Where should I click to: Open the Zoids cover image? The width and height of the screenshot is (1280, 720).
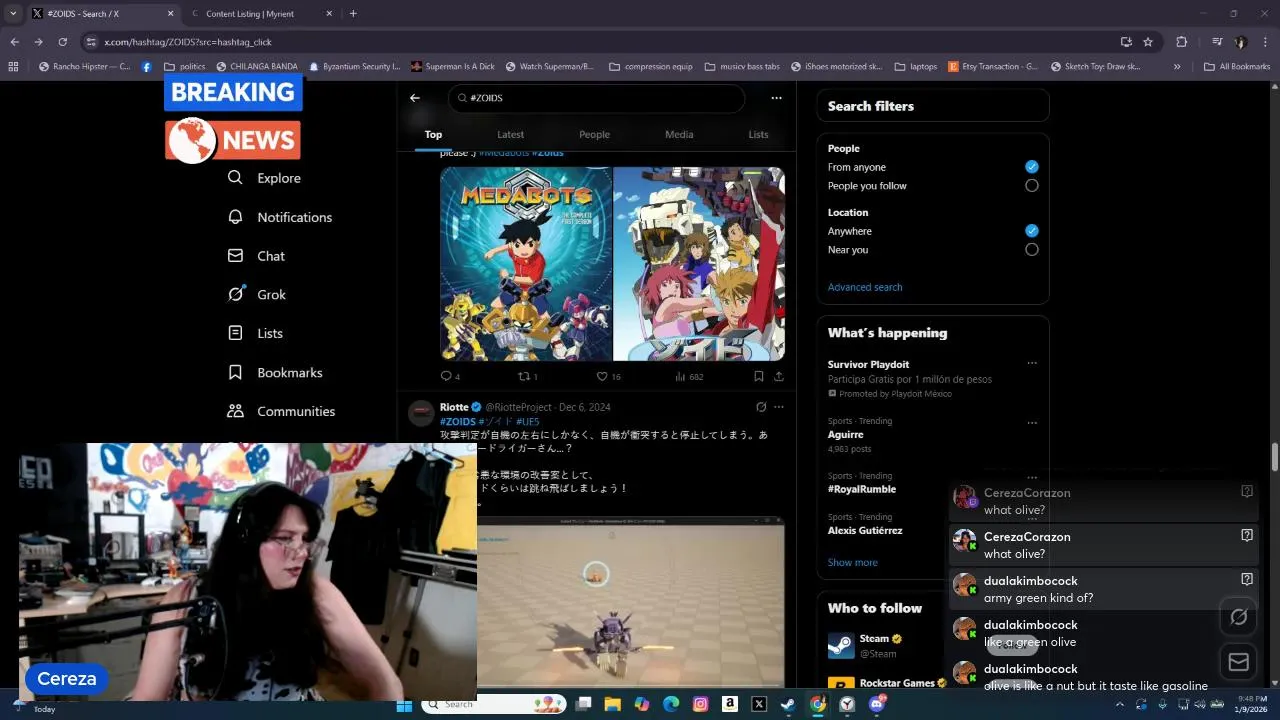pos(699,264)
